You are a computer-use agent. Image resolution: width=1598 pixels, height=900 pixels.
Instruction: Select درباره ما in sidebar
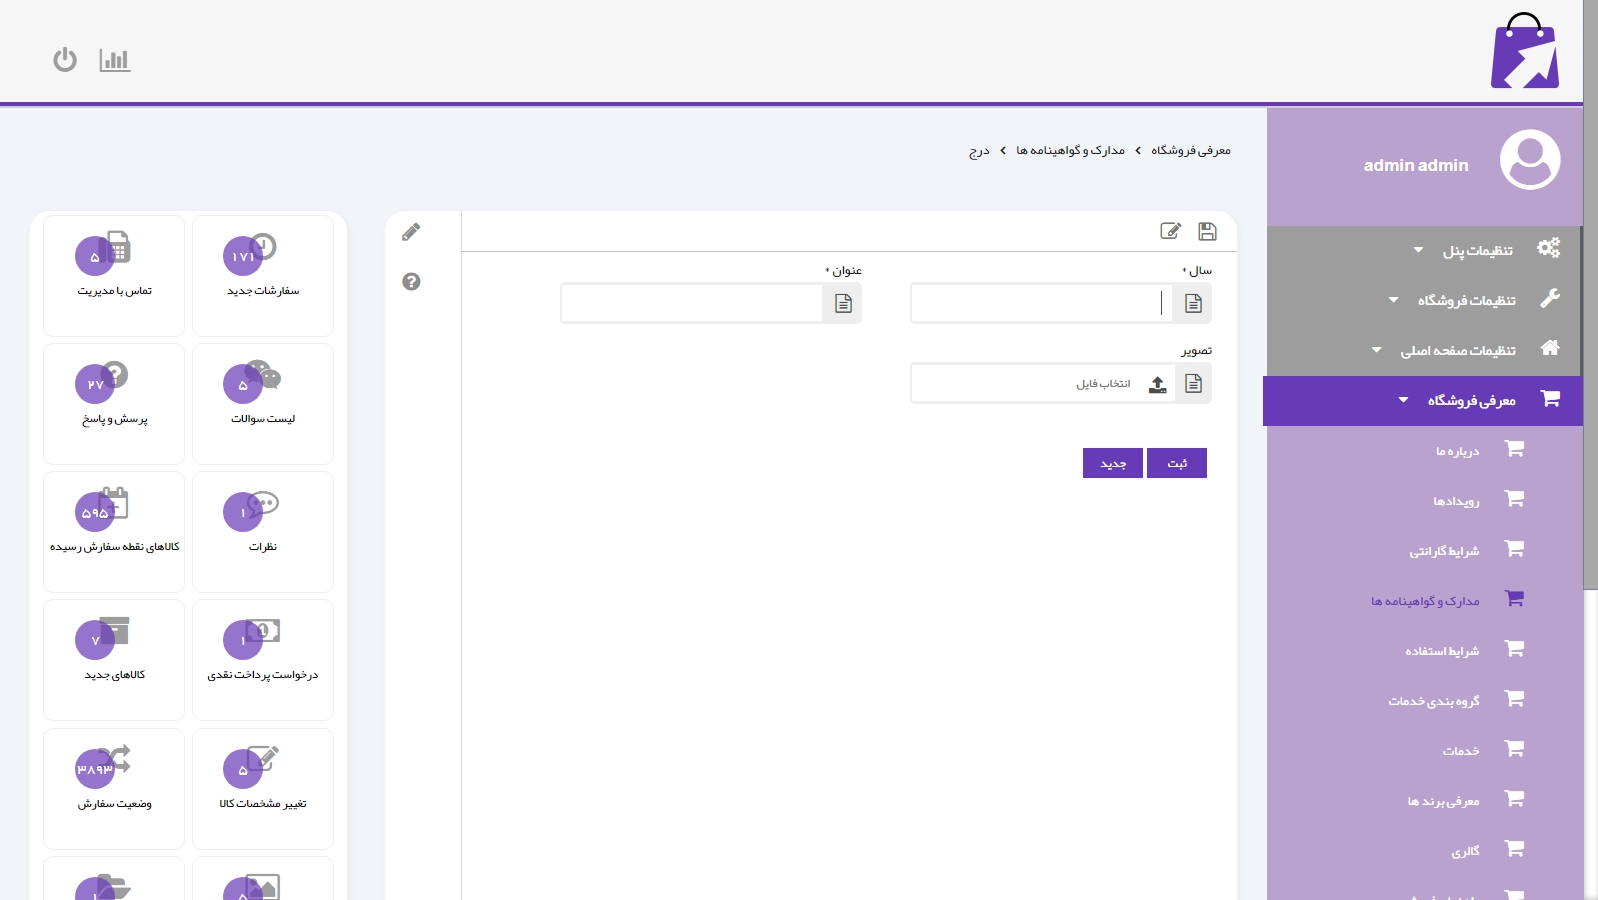[x=1457, y=451]
